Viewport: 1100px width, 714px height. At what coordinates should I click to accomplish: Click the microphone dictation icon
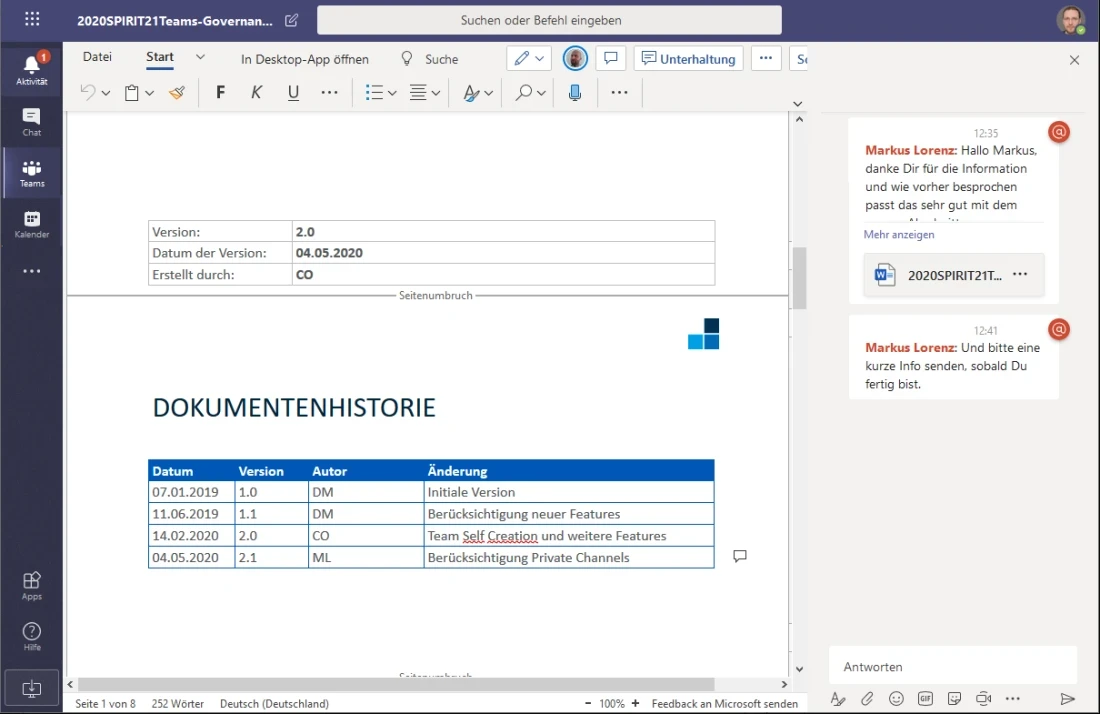(x=575, y=93)
